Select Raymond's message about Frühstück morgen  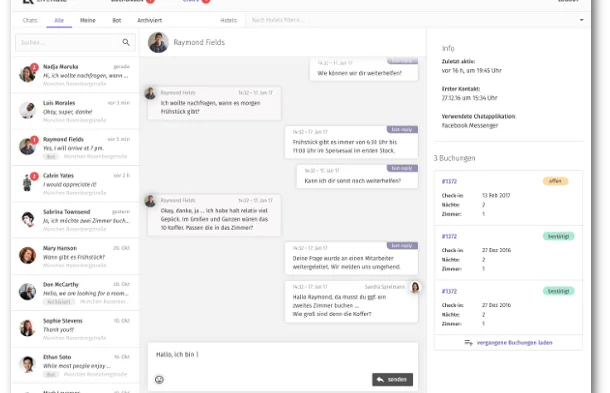pos(214,103)
